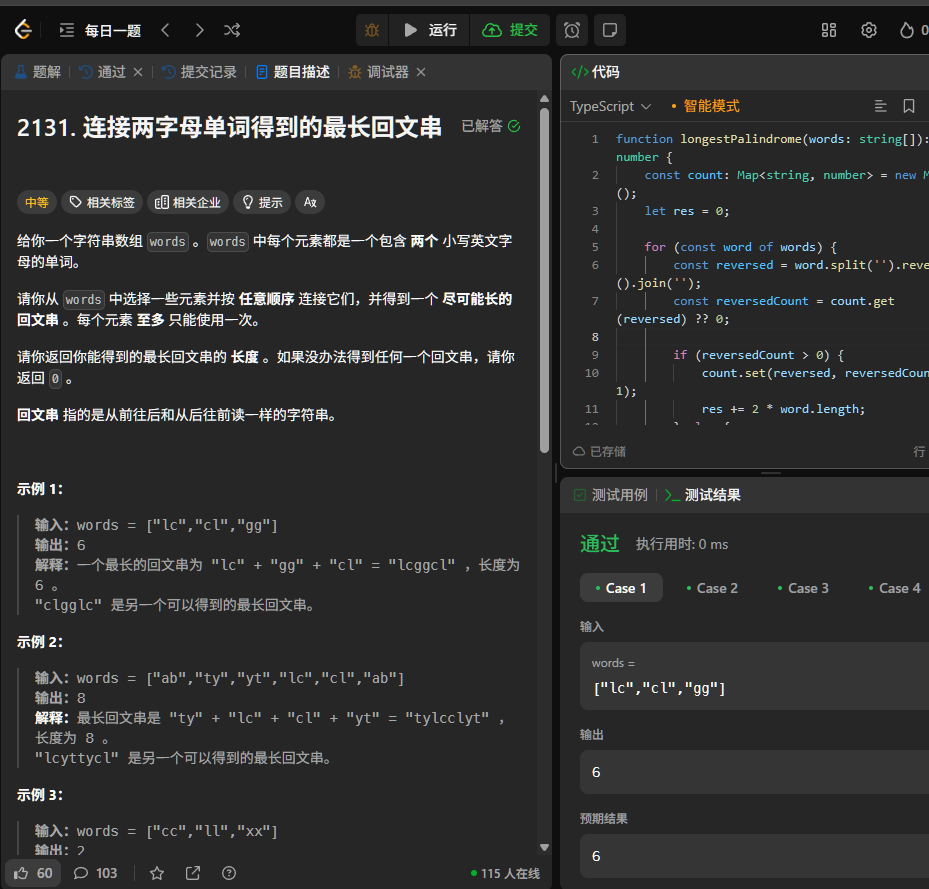Click the 预期结果 expected value 6
929x889 pixels.
tap(754, 856)
